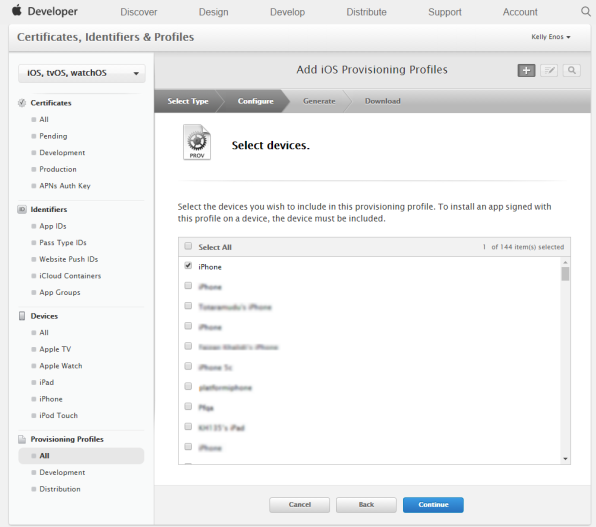Click the profile search magnifier icon
The image size is (596, 527).
pos(571,70)
